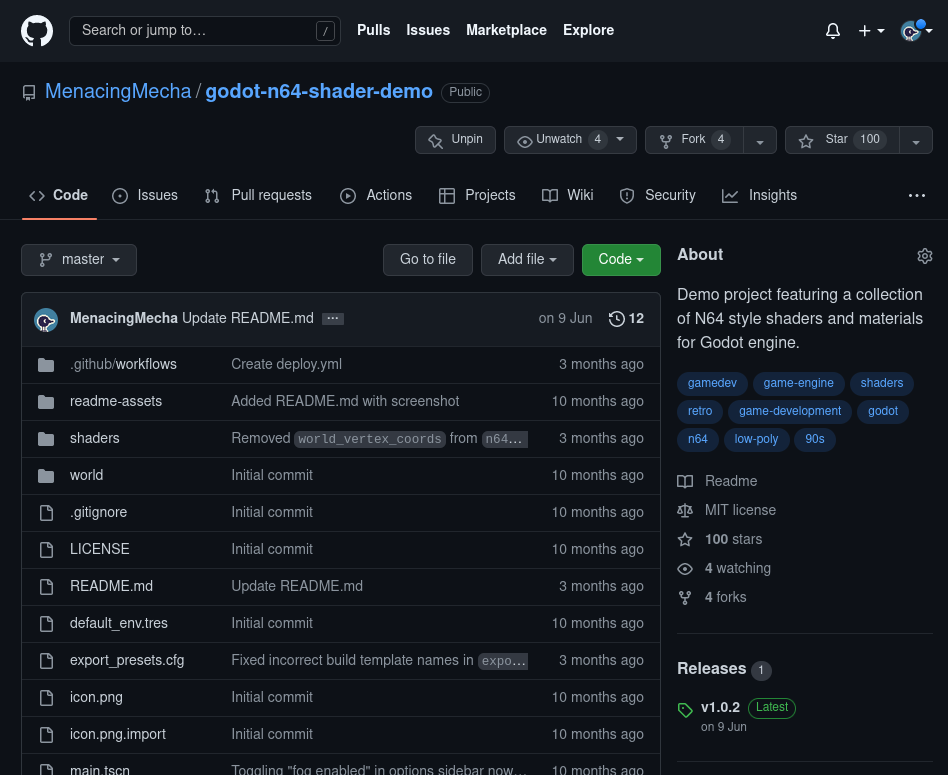Screen dimensions: 948x775
Task: View 4 watching list
Action: click(724, 568)
